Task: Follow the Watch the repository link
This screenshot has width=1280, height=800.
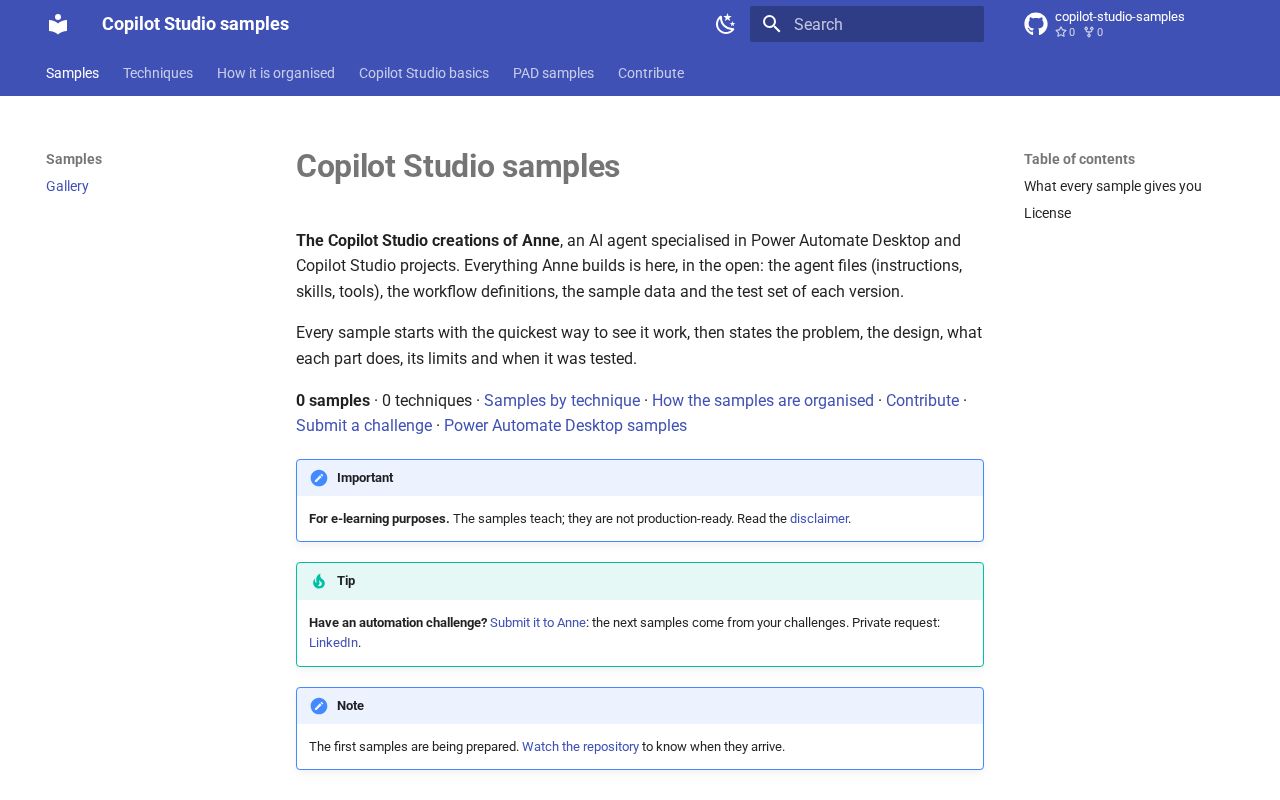Action: tap(580, 747)
